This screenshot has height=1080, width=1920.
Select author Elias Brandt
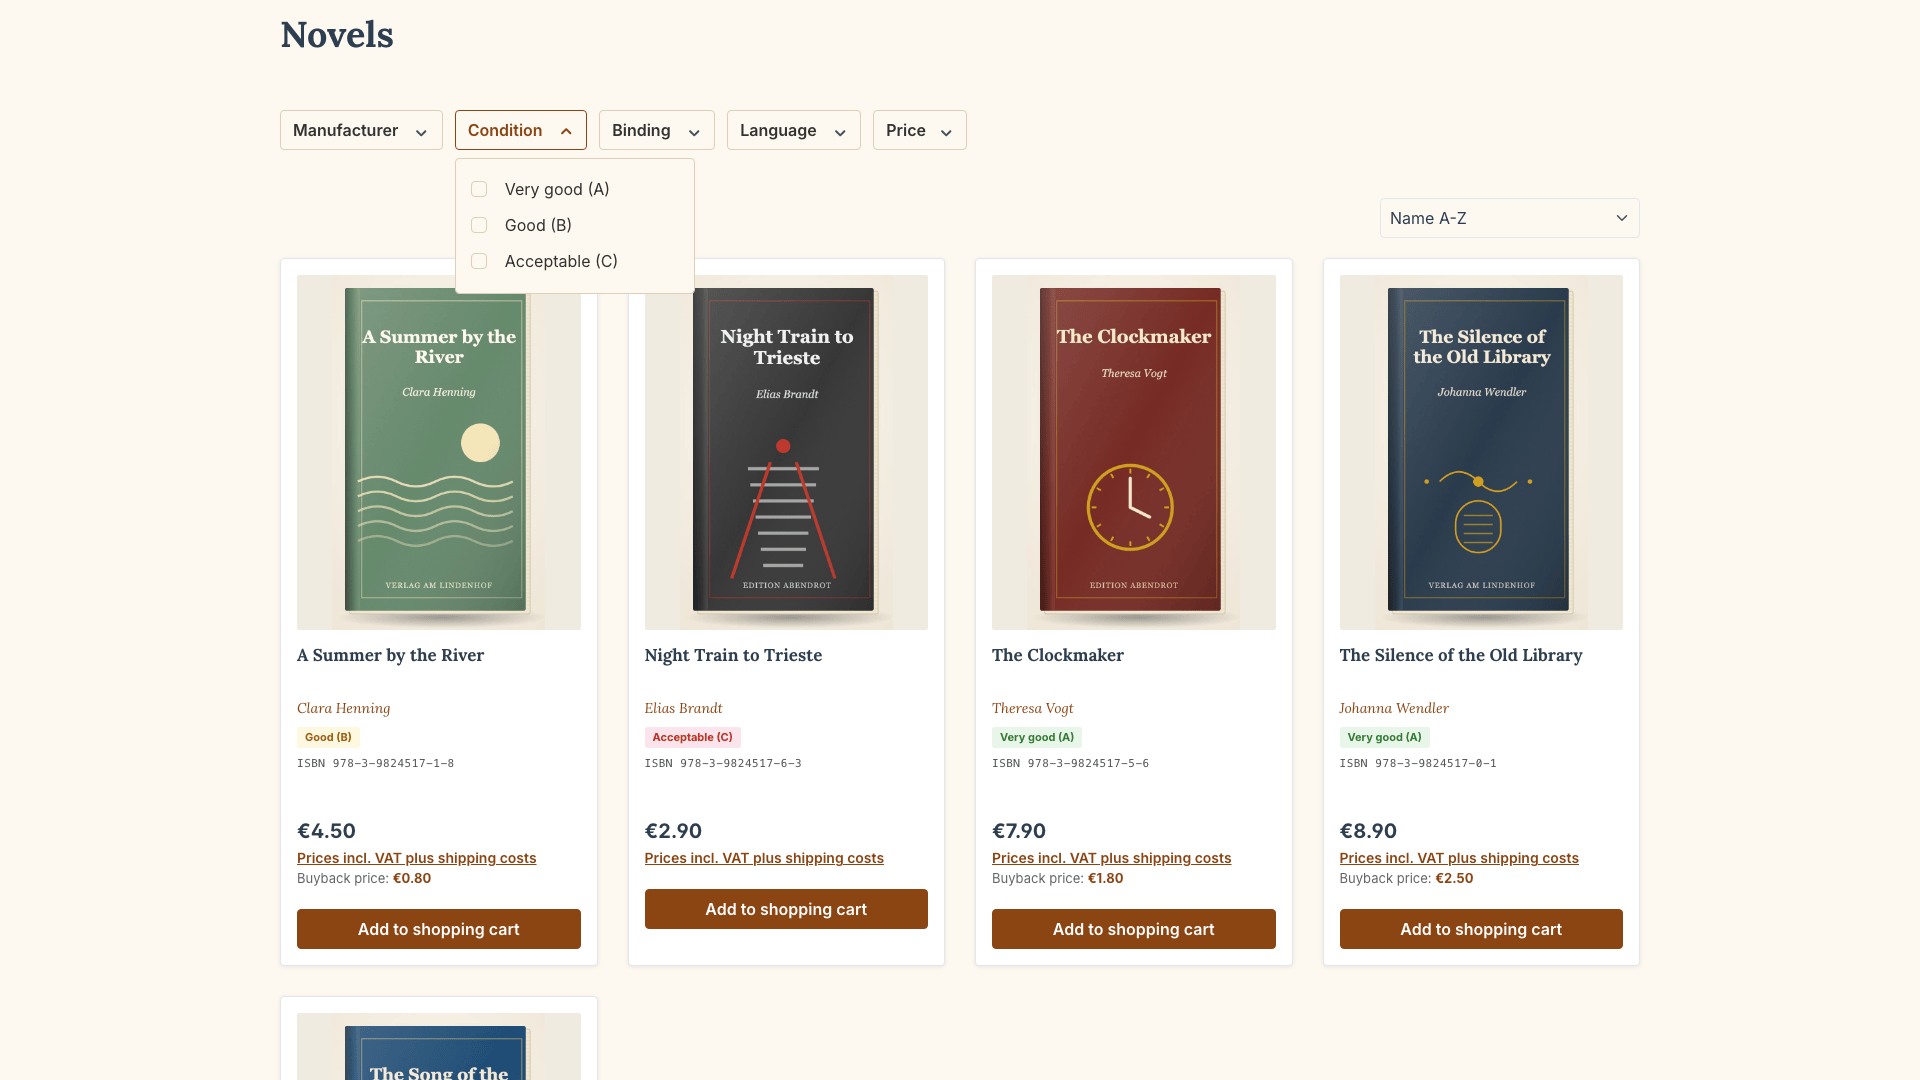point(683,708)
